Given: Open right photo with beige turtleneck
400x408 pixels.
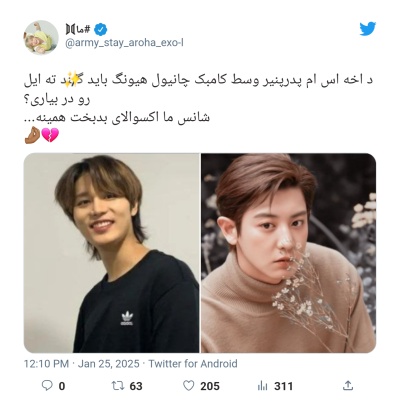Looking at the screenshot, I should 288,253.
